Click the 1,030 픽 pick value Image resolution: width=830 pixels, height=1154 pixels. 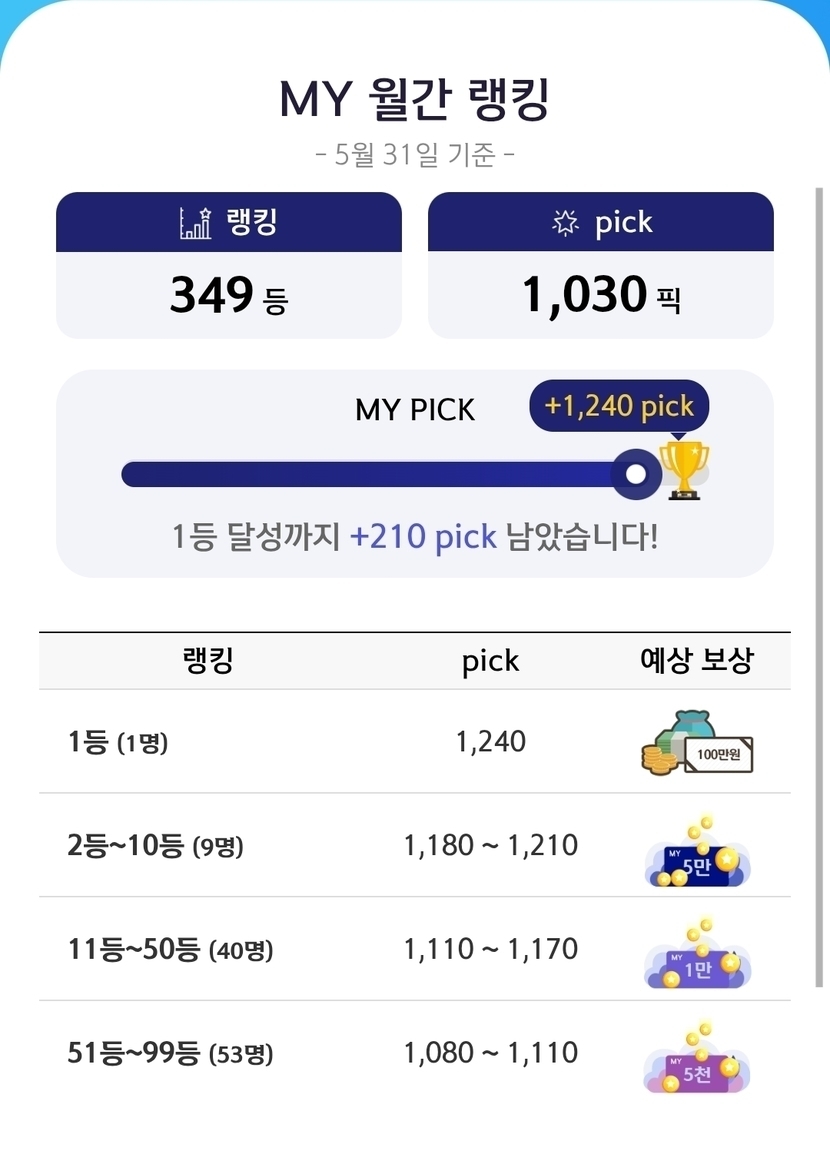600,296
